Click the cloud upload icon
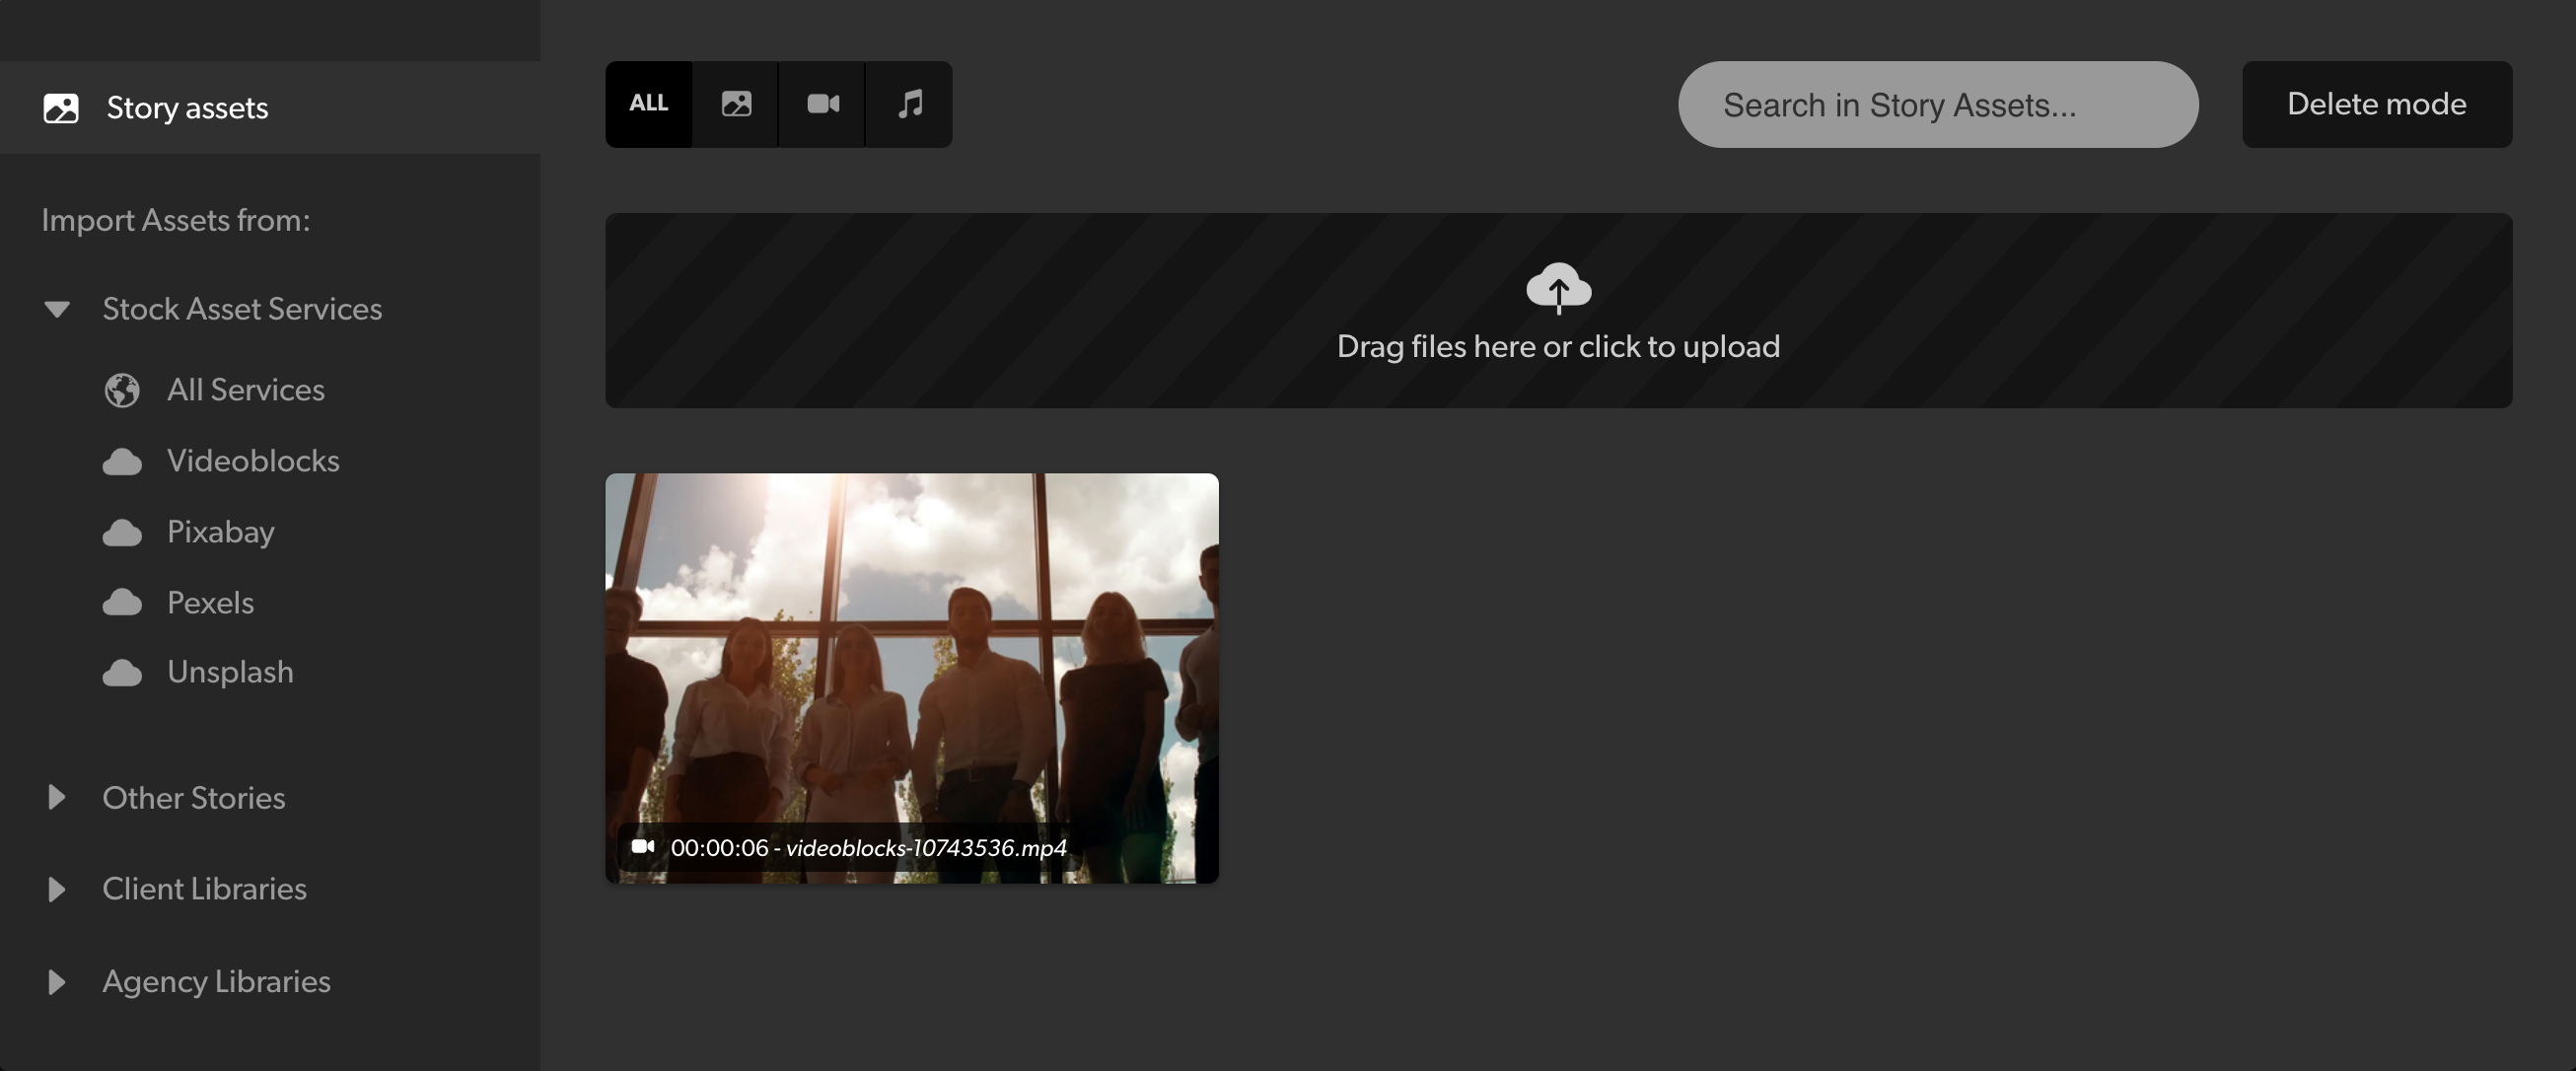The image size is (2576, 1071). click(x=1558, y=288)
